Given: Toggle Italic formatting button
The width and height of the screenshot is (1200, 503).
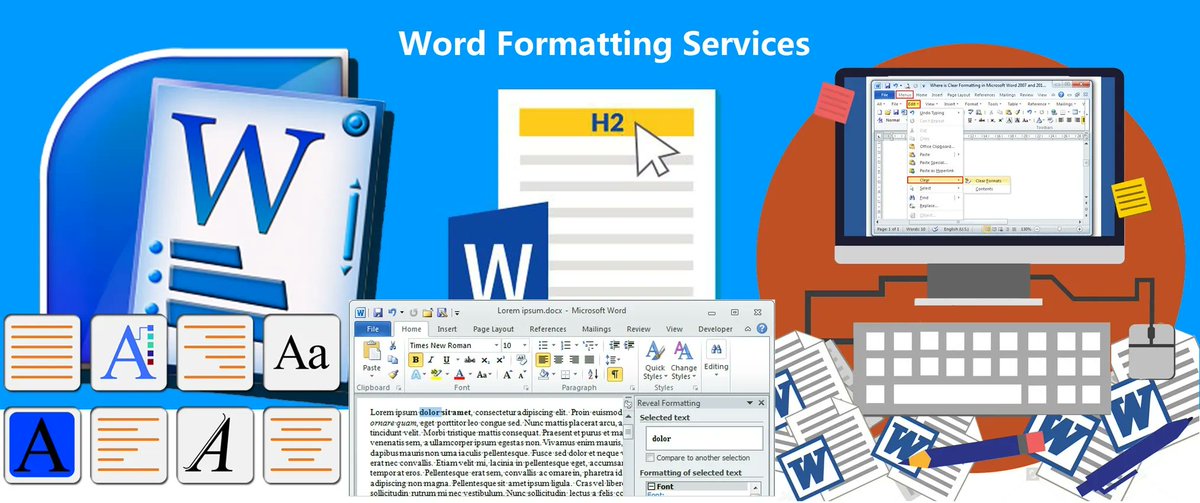Looking at the screenshot, I should tap(431, 360).
